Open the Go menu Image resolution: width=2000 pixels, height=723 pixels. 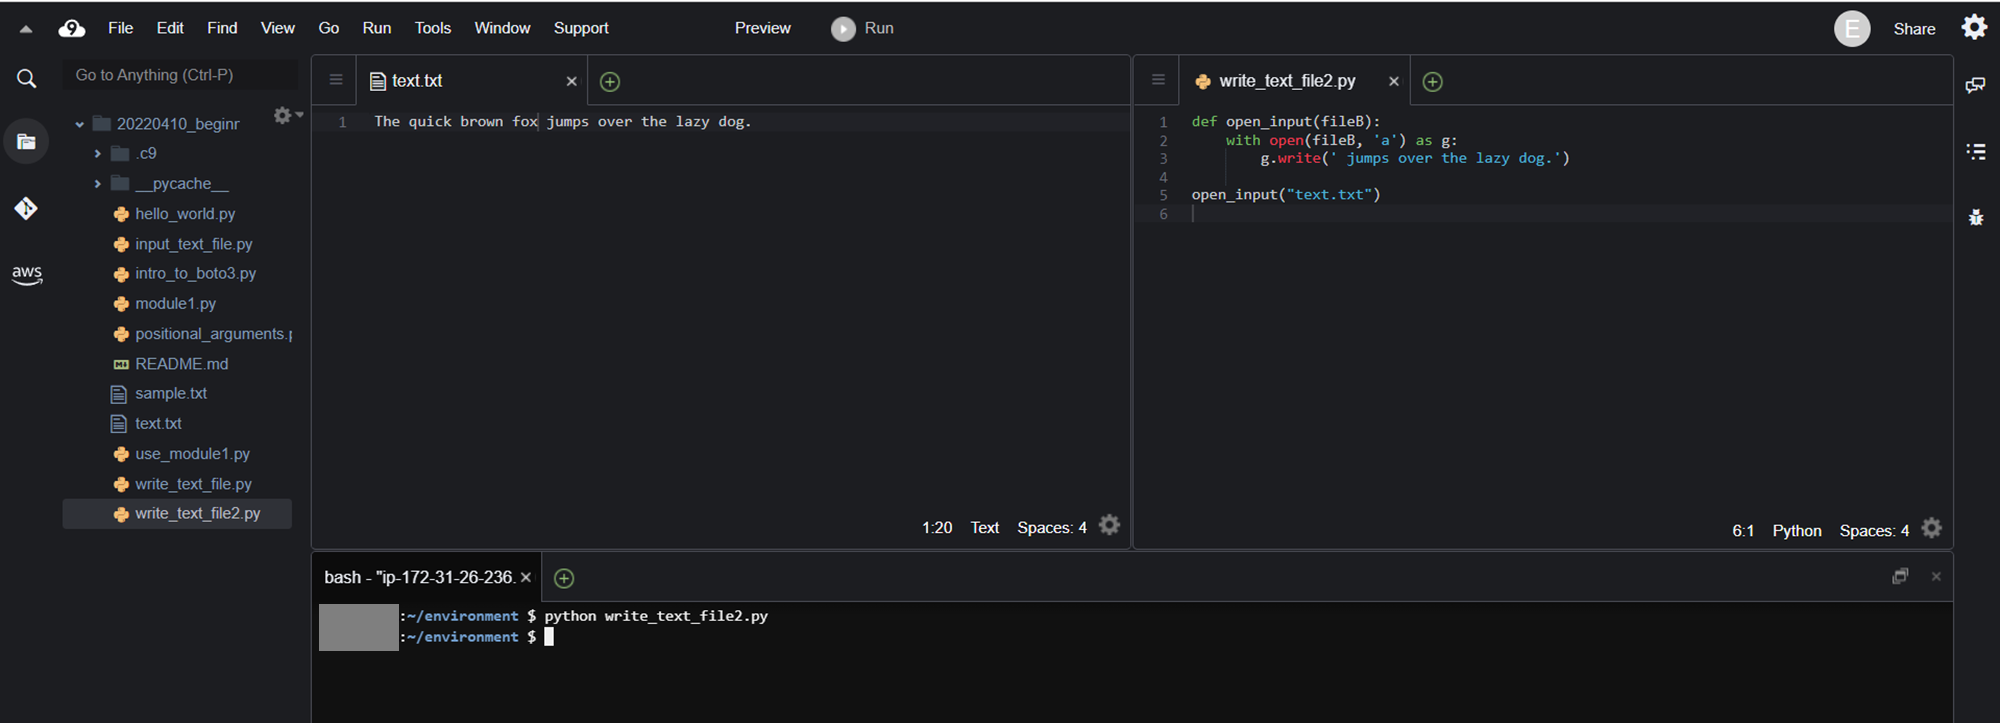click(x=329, y=28)
